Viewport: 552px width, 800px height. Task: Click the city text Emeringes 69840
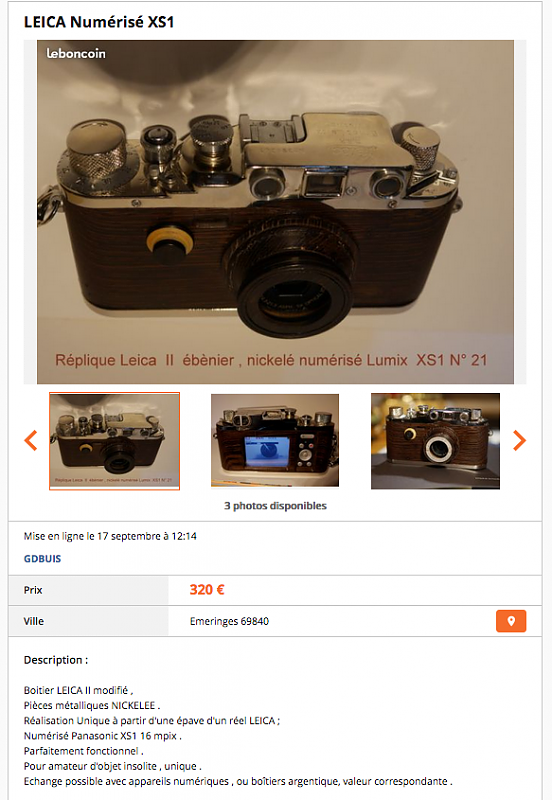coord(230,621)
